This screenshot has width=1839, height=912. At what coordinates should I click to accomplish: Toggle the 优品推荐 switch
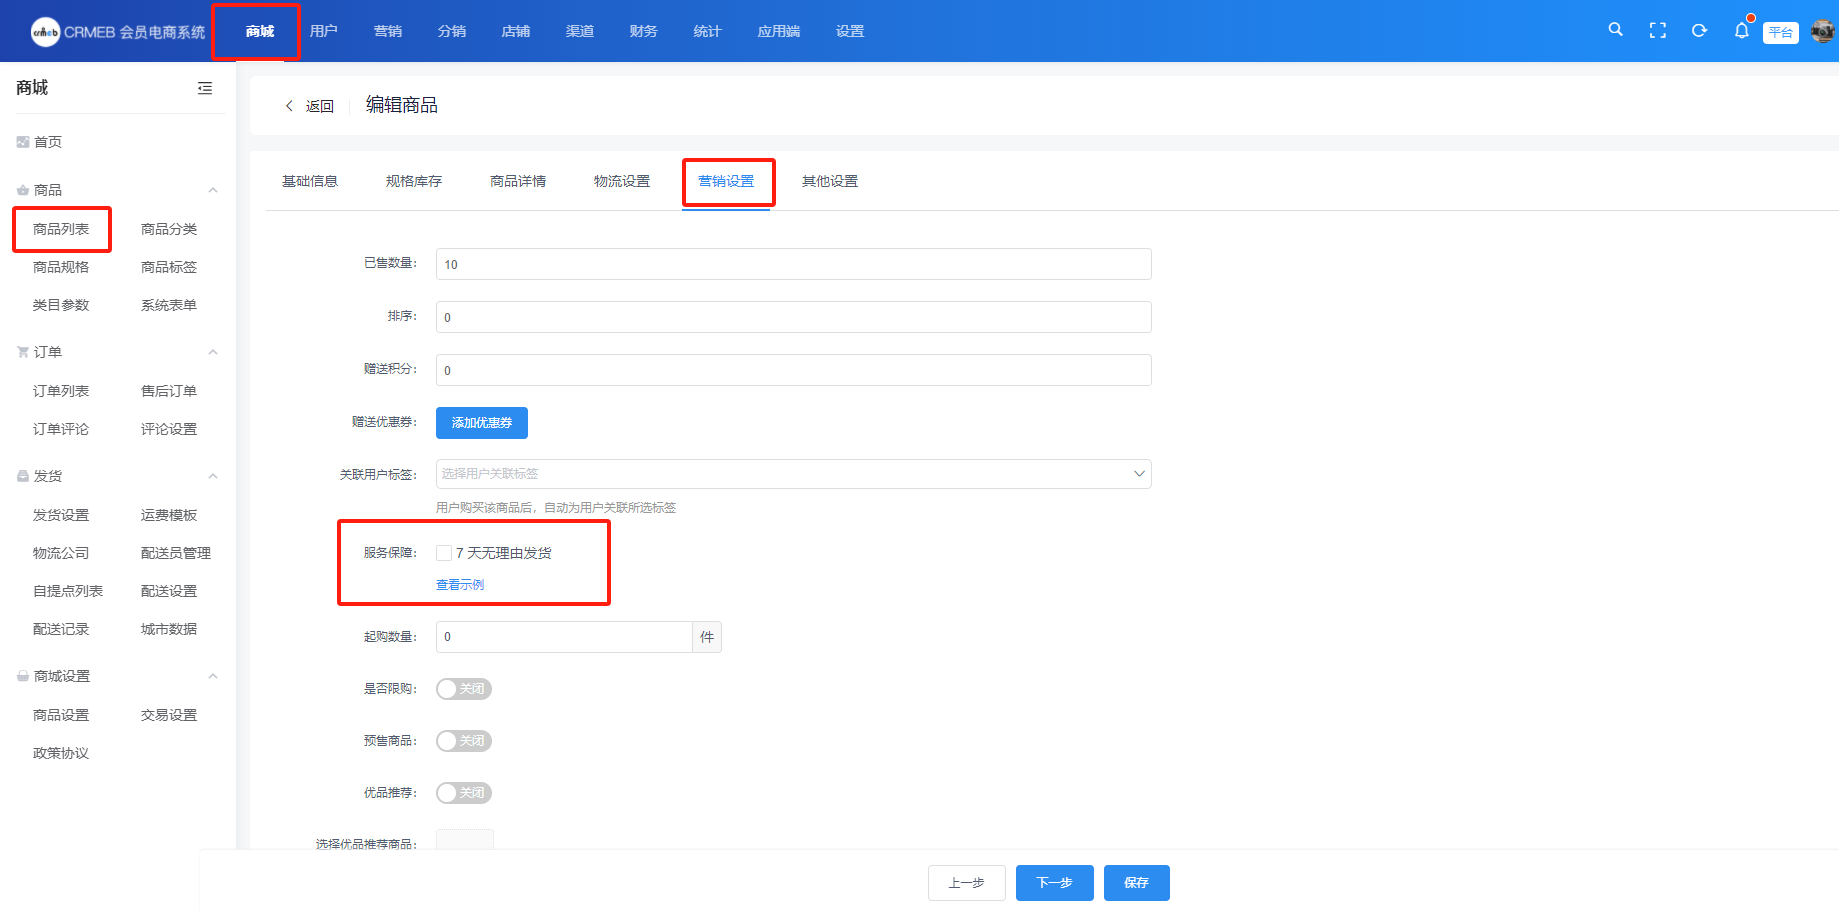[x=464, y=793]
